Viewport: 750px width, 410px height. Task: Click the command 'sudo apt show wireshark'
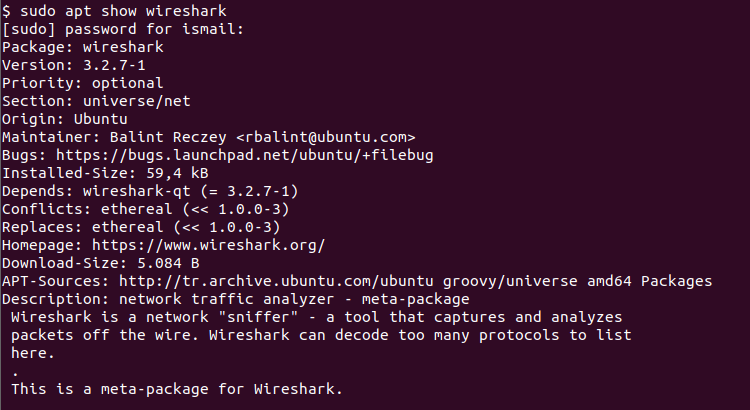(x=123, y=11)
